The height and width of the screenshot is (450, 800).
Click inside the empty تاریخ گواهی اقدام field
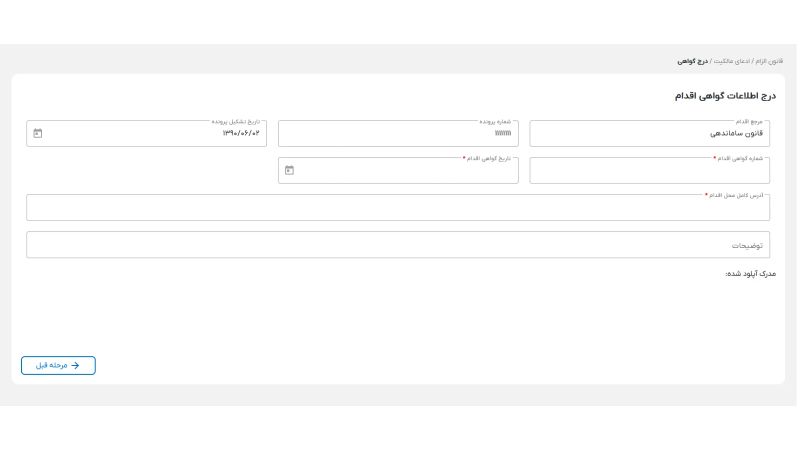(x=410, y=171)
